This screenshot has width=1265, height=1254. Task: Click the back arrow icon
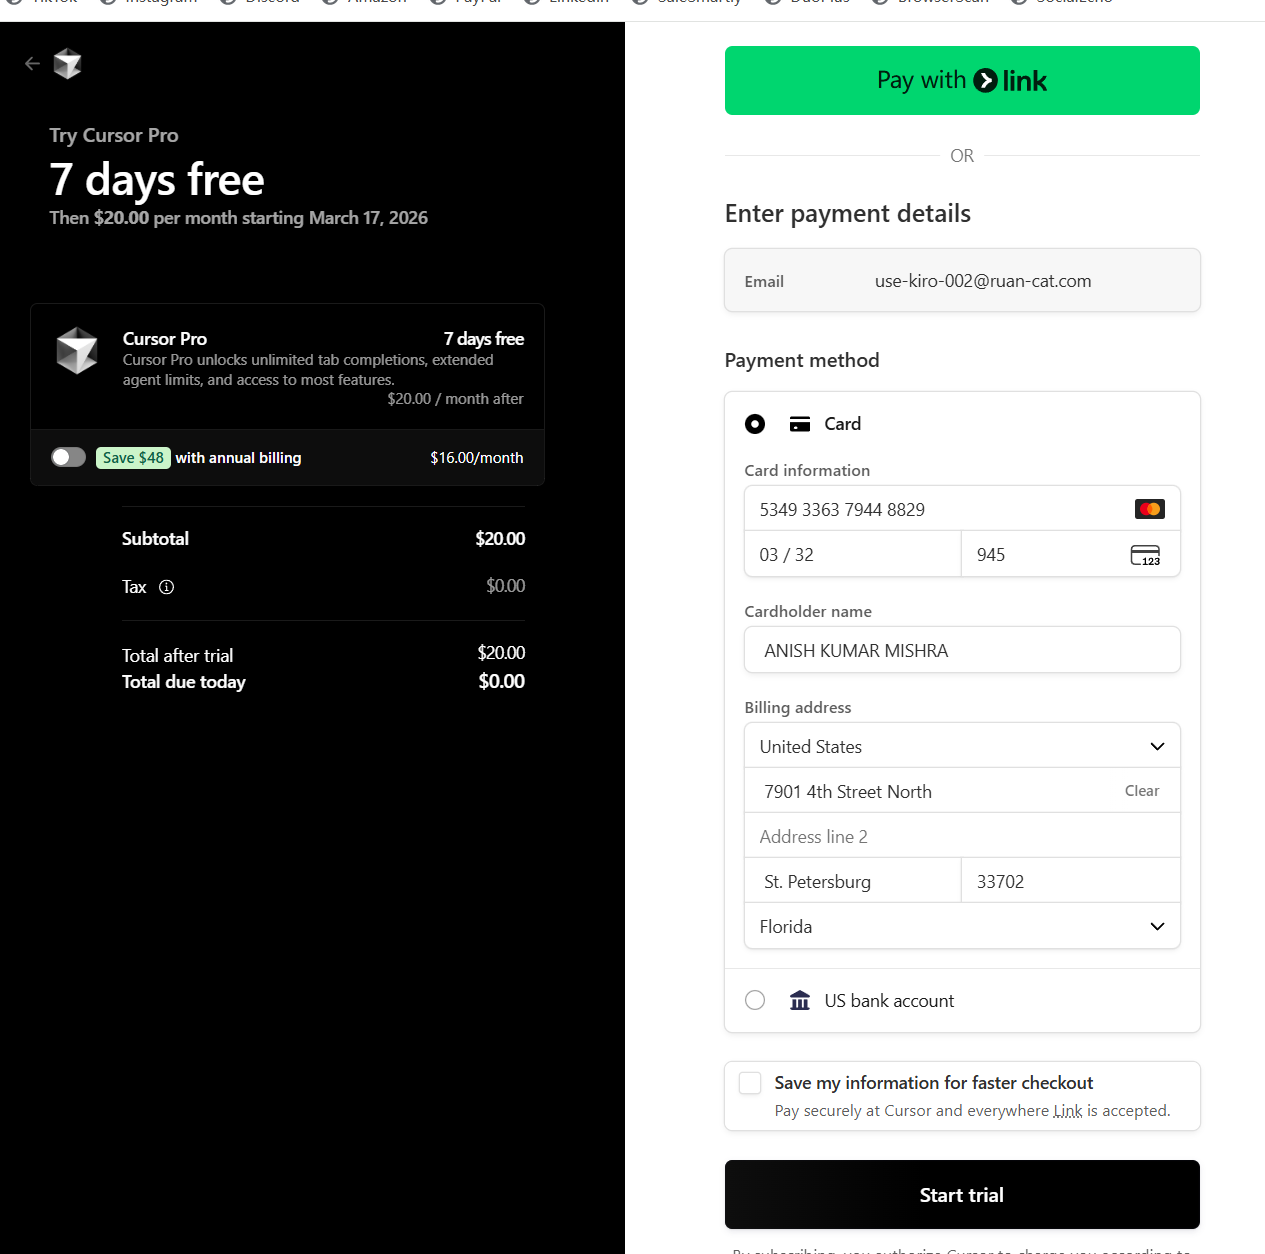pos(32,64)
